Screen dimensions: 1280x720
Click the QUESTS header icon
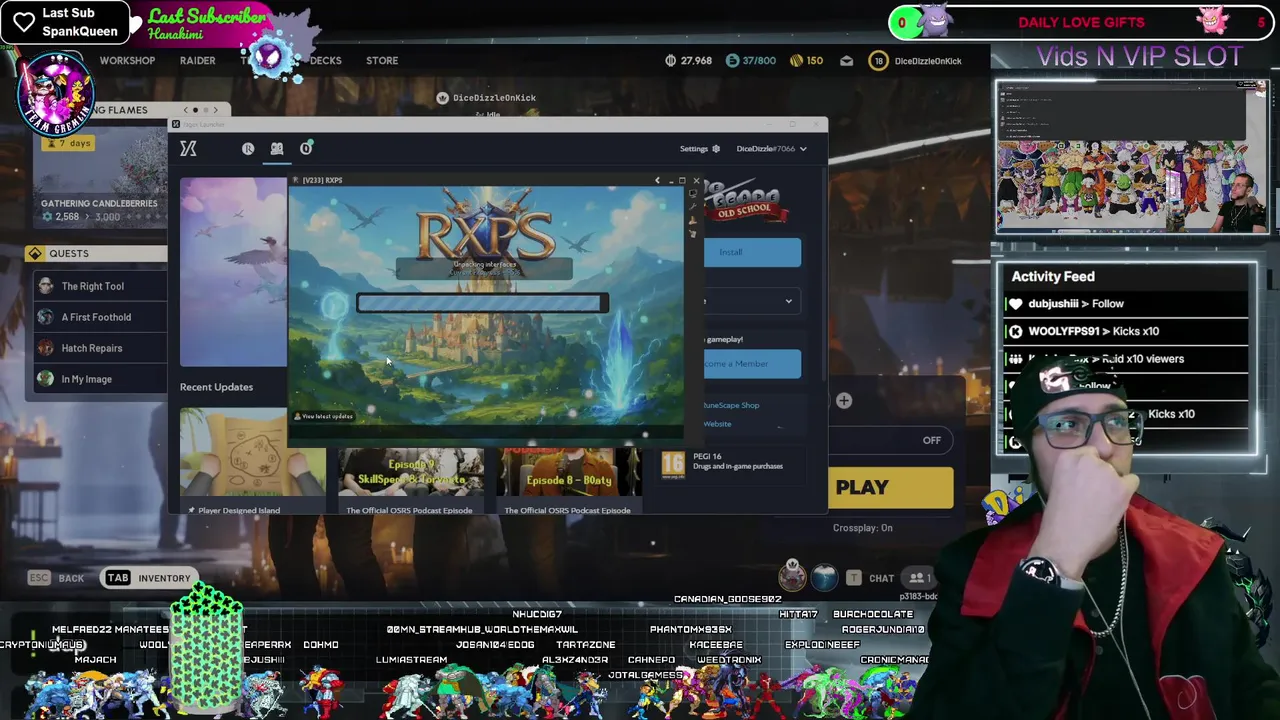[x=36, y=254]
